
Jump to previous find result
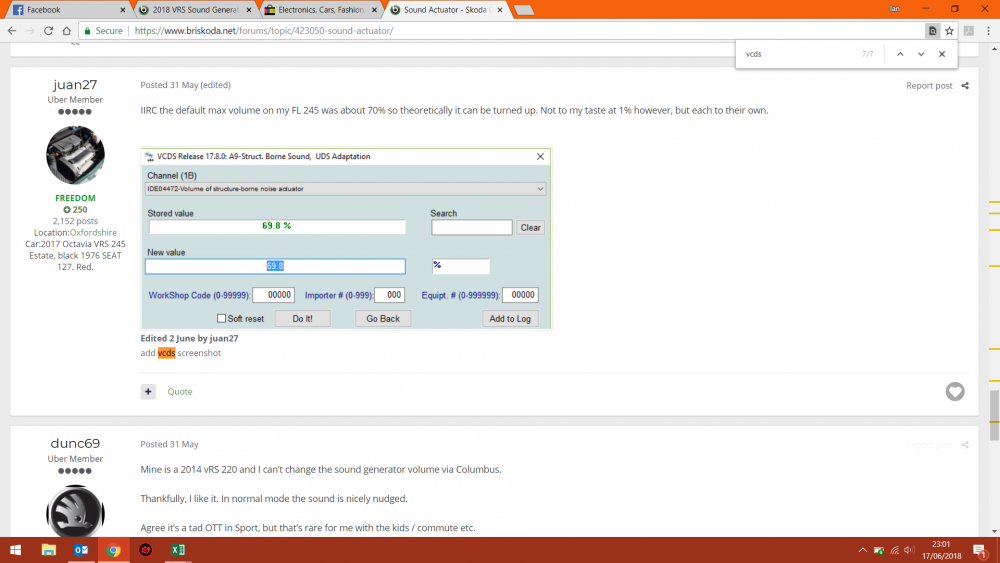click(x=900, y=54)
